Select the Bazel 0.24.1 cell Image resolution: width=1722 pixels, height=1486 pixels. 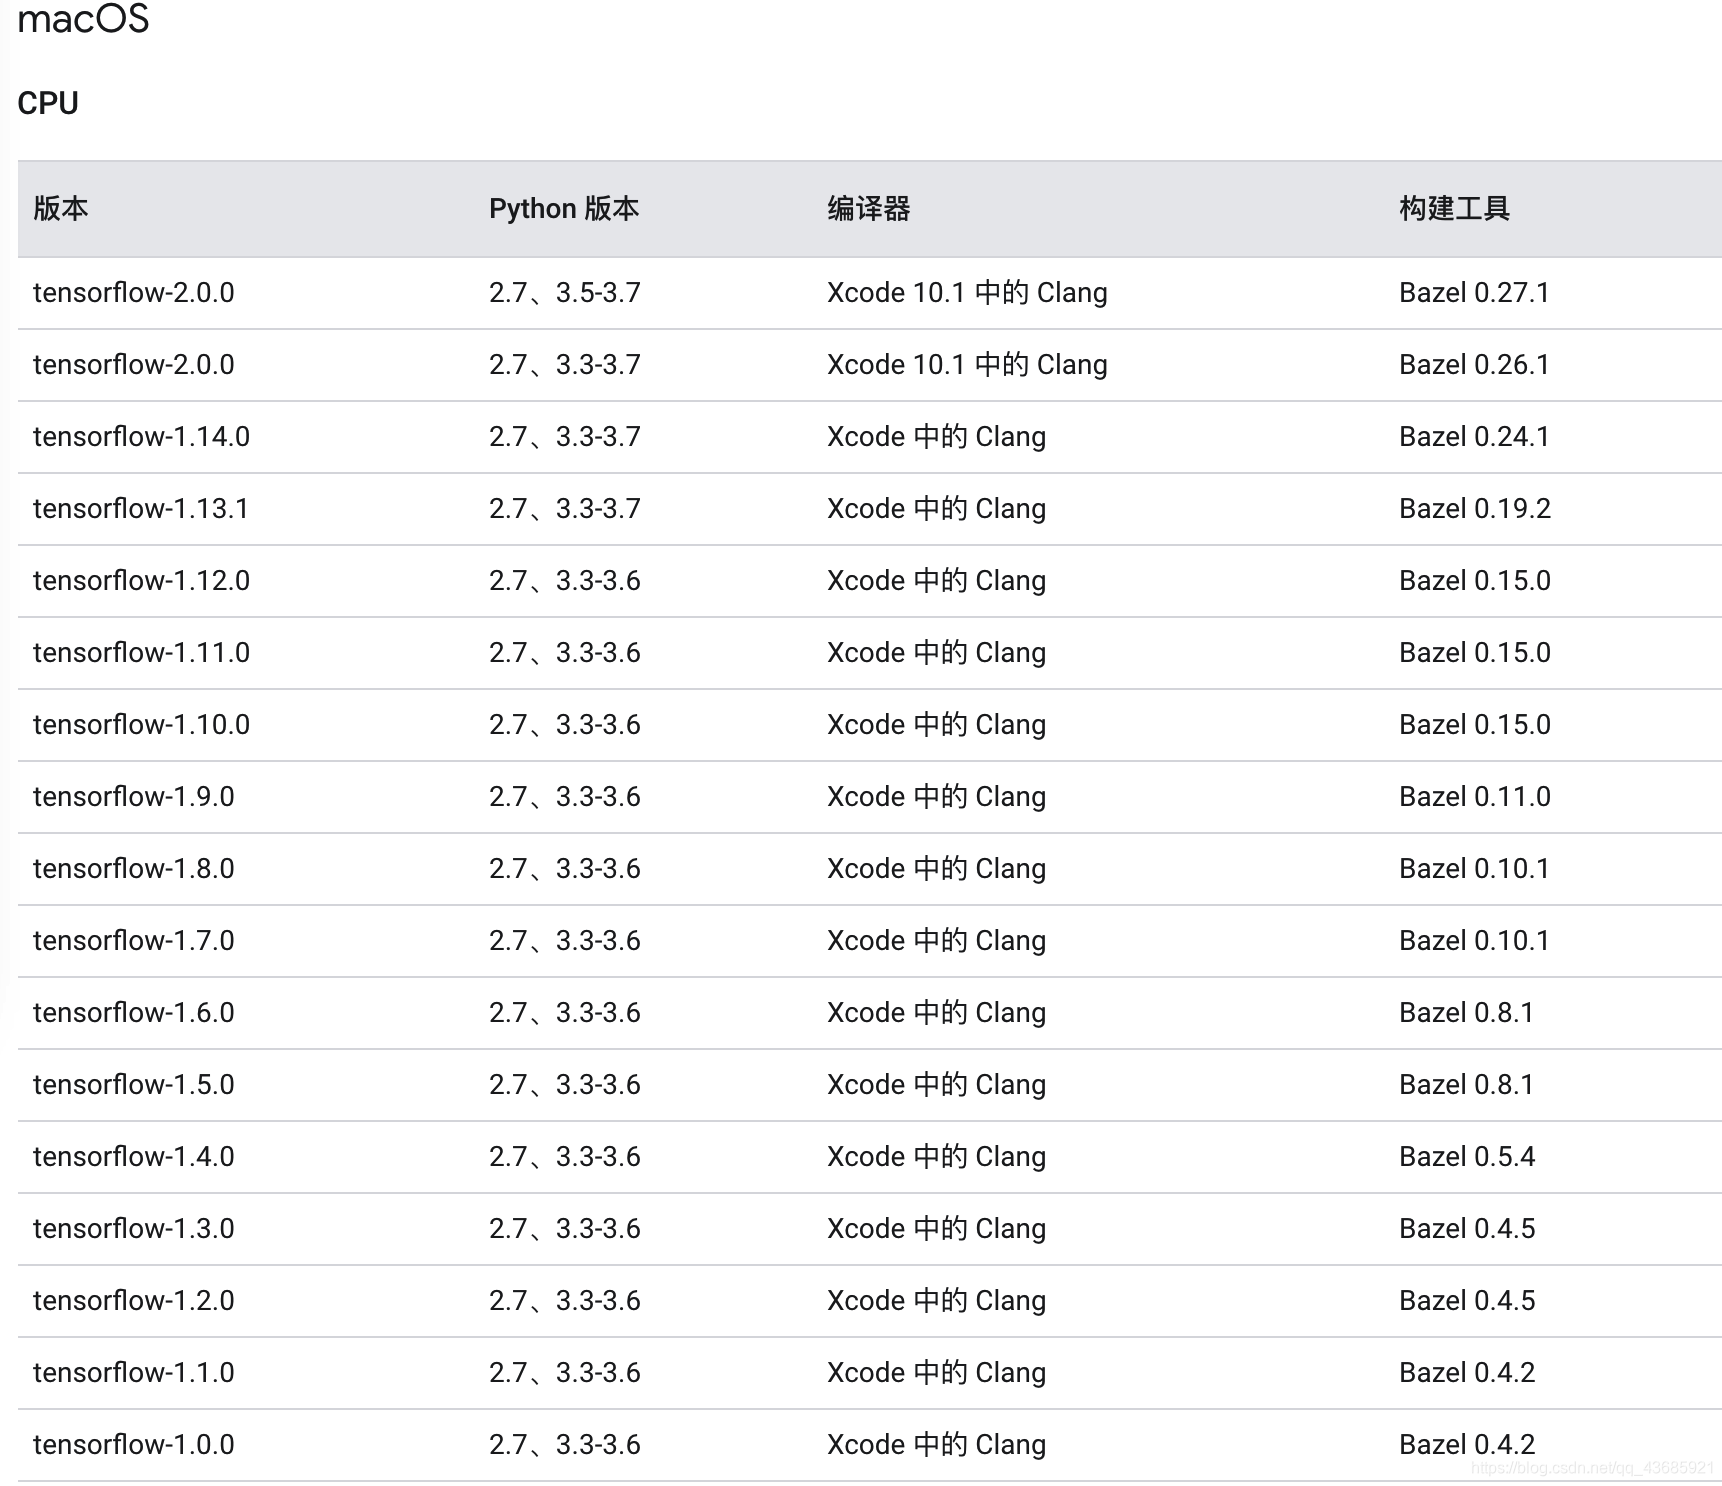(x=1474, y=437)
